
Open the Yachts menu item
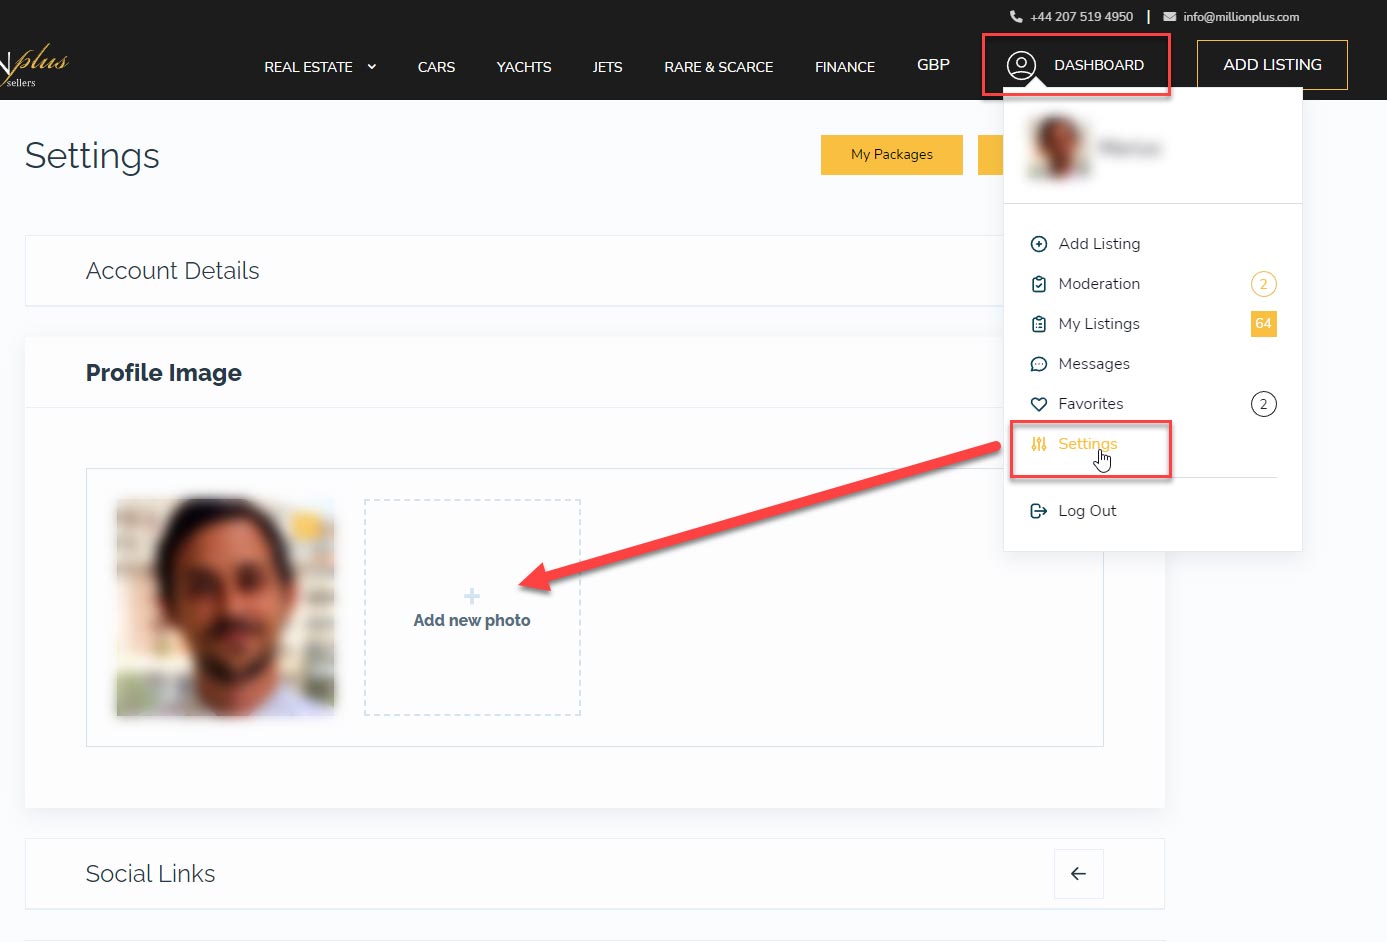tap(524, 67)
